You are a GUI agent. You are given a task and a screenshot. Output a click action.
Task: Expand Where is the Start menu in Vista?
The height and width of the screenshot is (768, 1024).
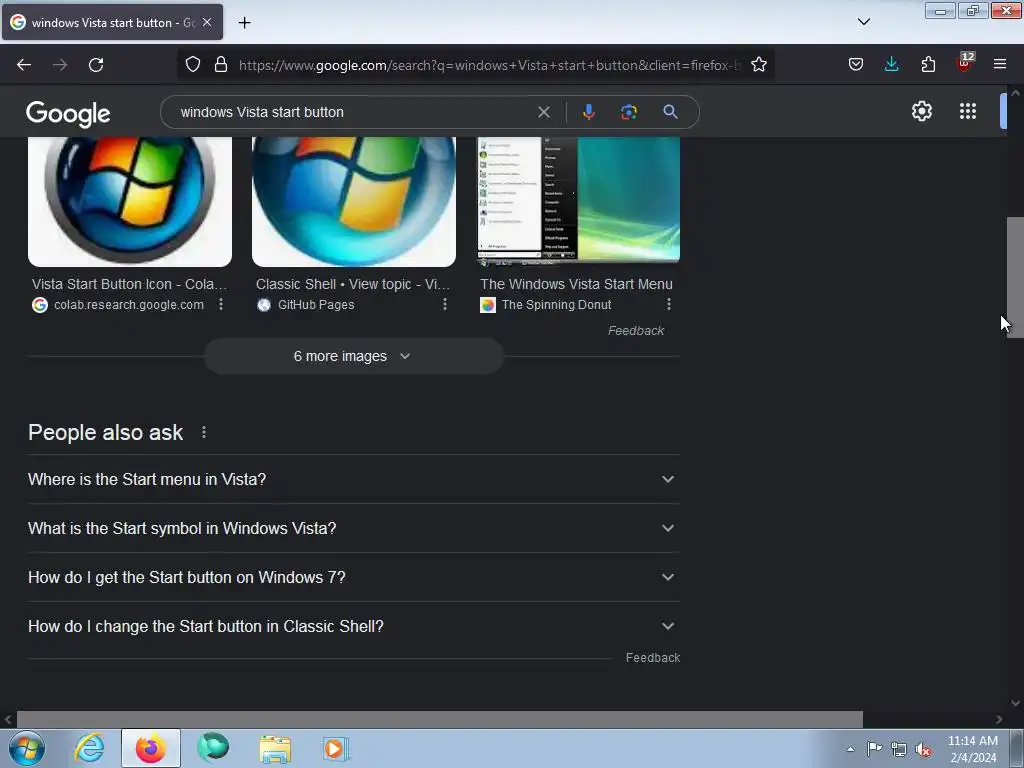pyautogui.click(x=353, y=479)
